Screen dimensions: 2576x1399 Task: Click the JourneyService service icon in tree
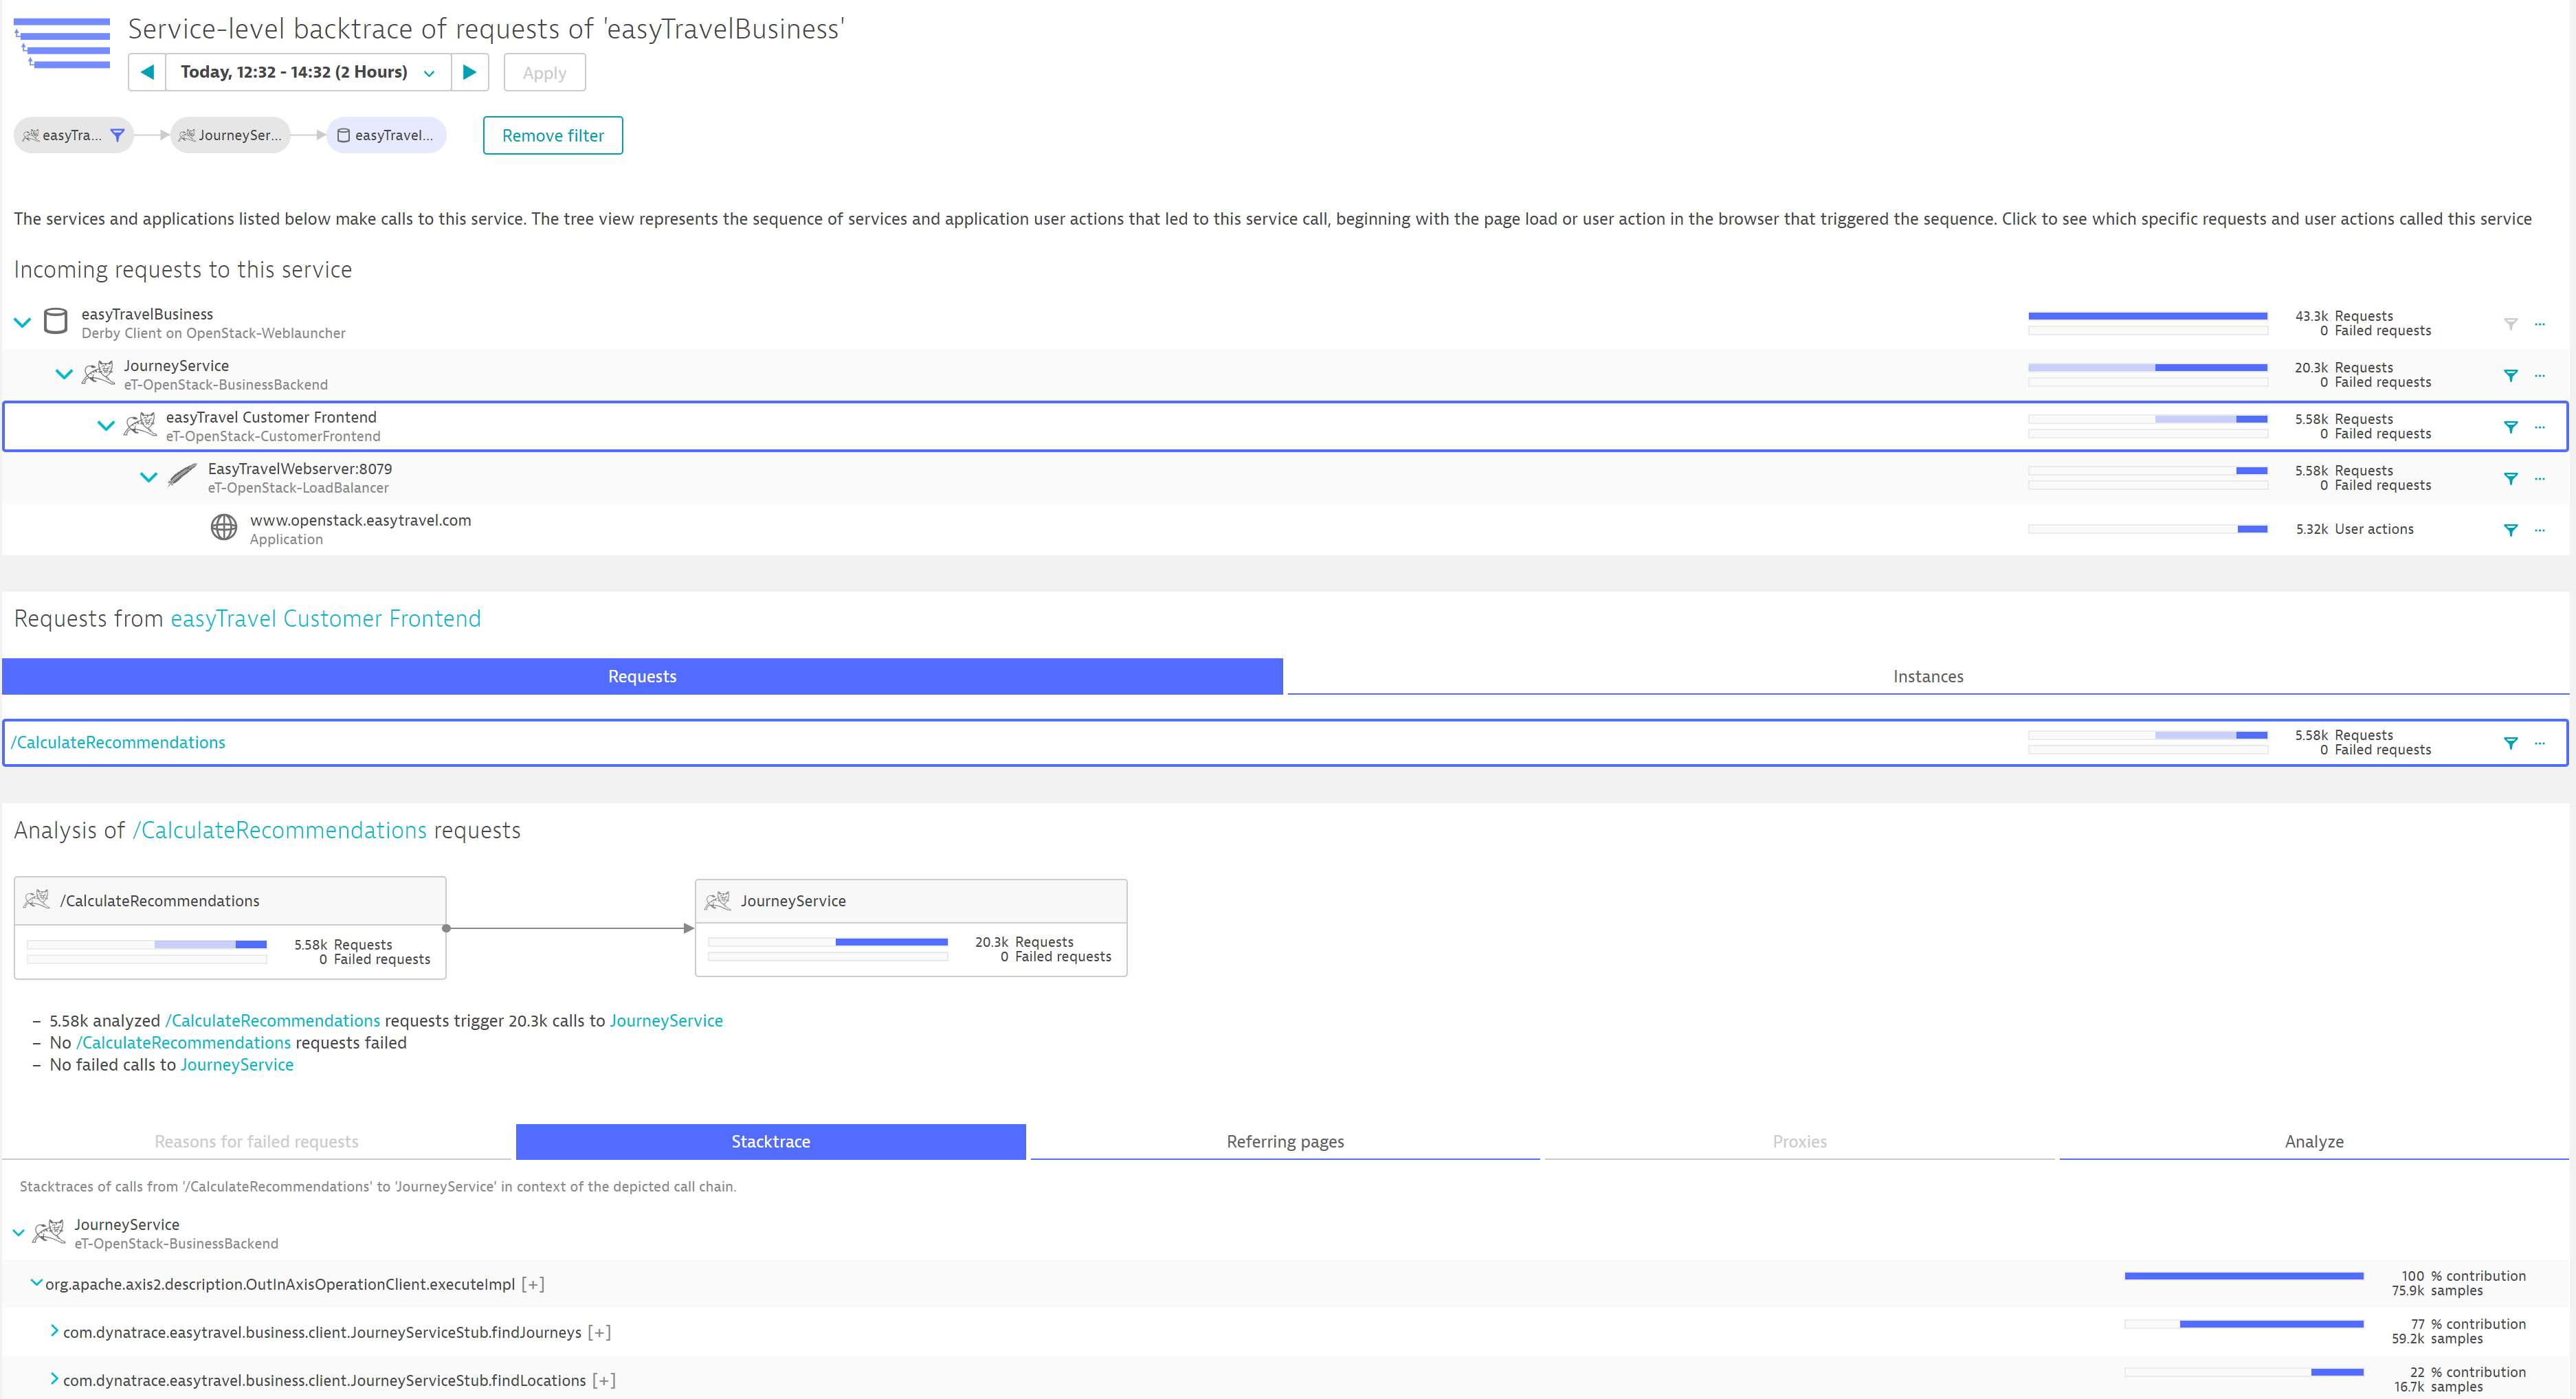[98, 374]
